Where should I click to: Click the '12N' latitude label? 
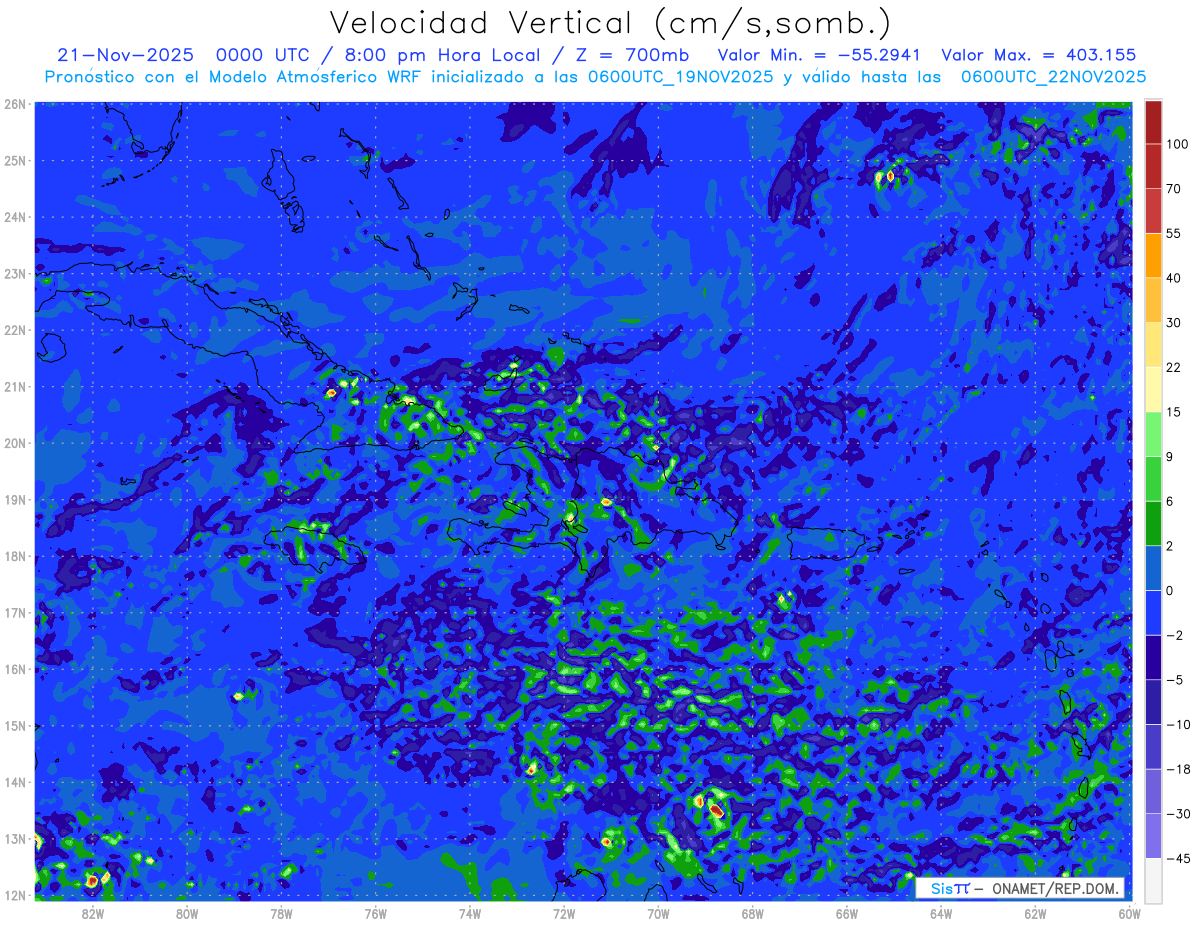[14, 895]
